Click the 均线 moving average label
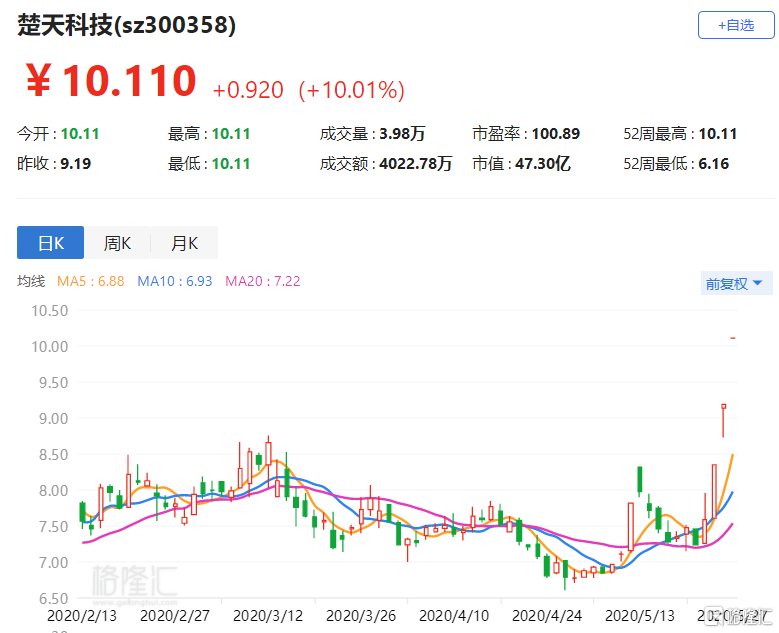The height and width of the screenshot is (633, 779). click(31, 281)
